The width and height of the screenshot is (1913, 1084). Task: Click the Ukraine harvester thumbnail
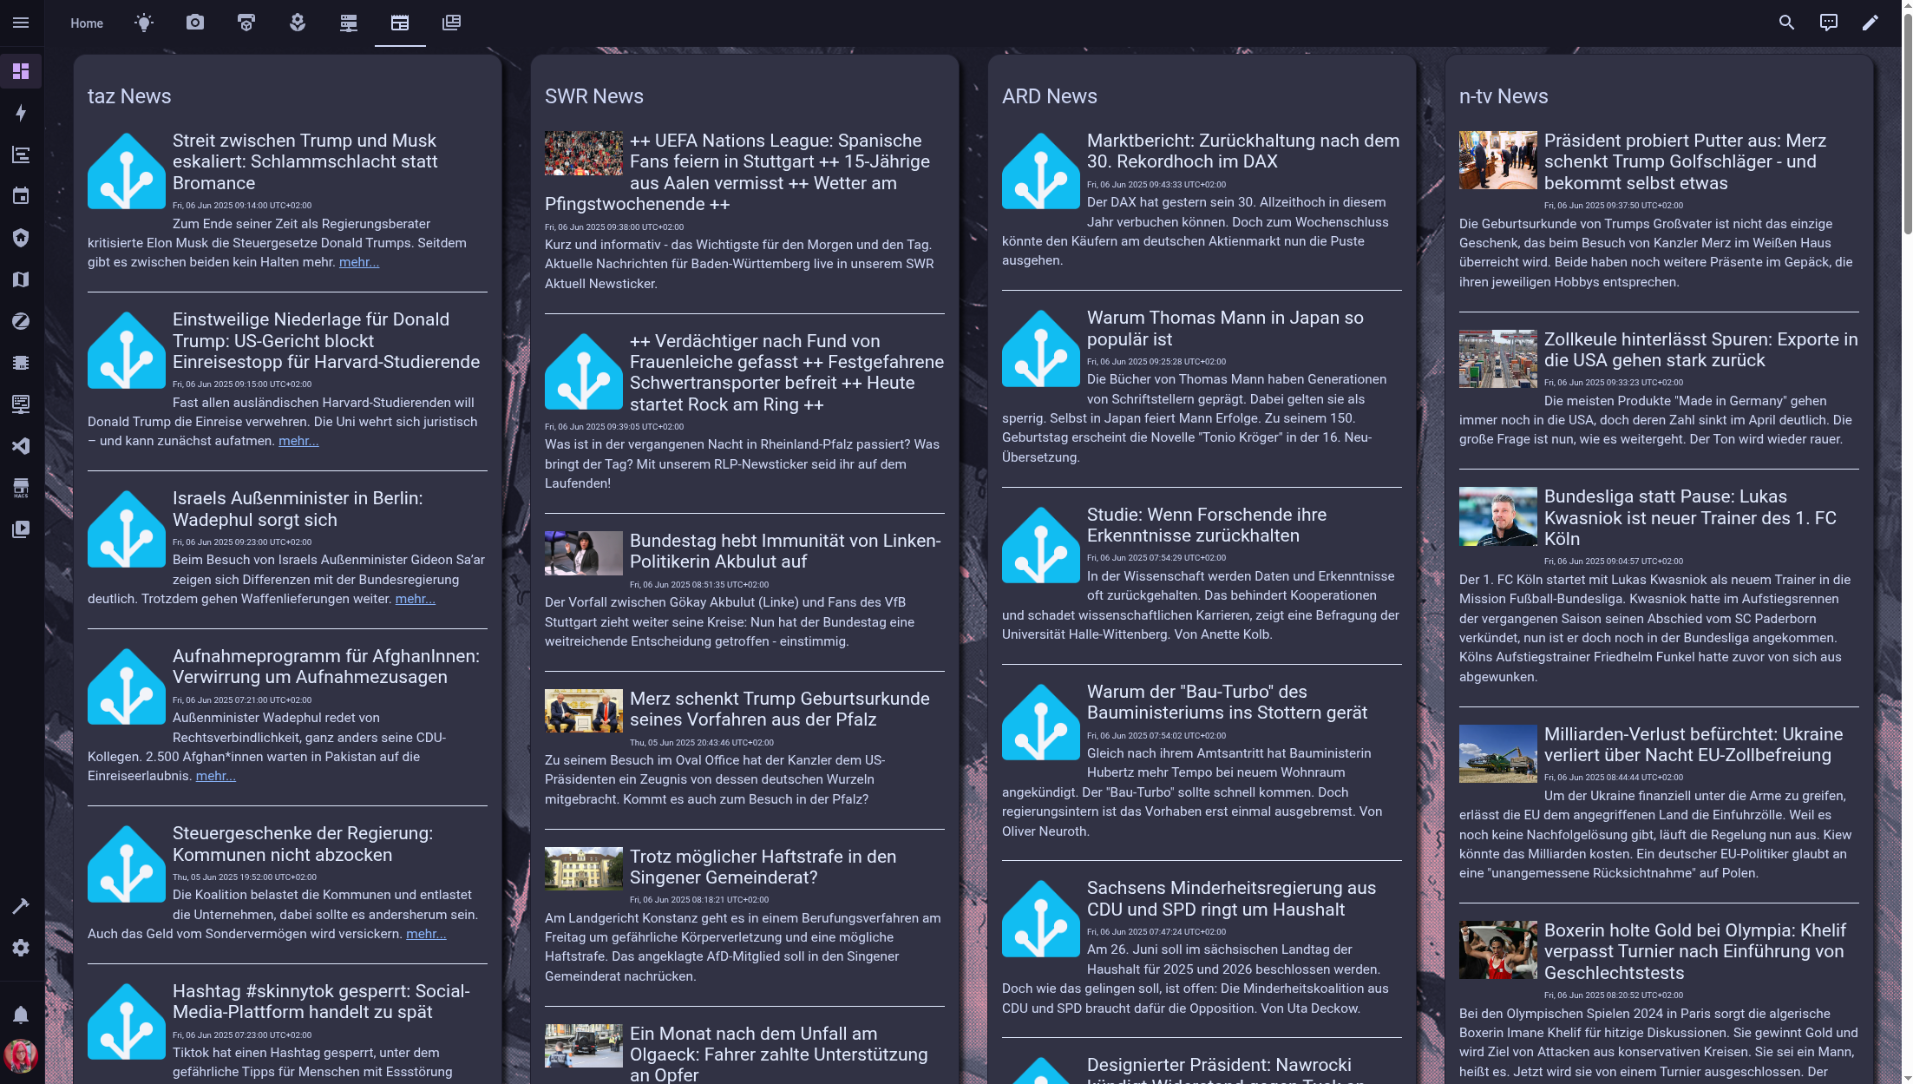(x=1498, y=753)
